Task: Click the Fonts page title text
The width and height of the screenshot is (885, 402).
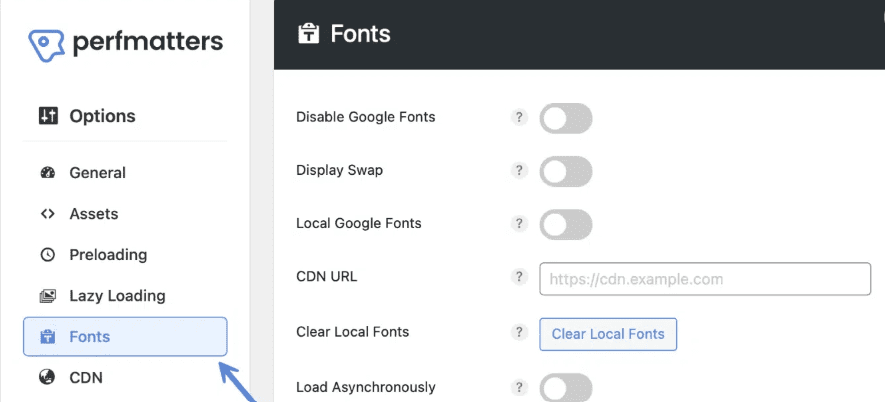Action: click(x=360, y=34)
